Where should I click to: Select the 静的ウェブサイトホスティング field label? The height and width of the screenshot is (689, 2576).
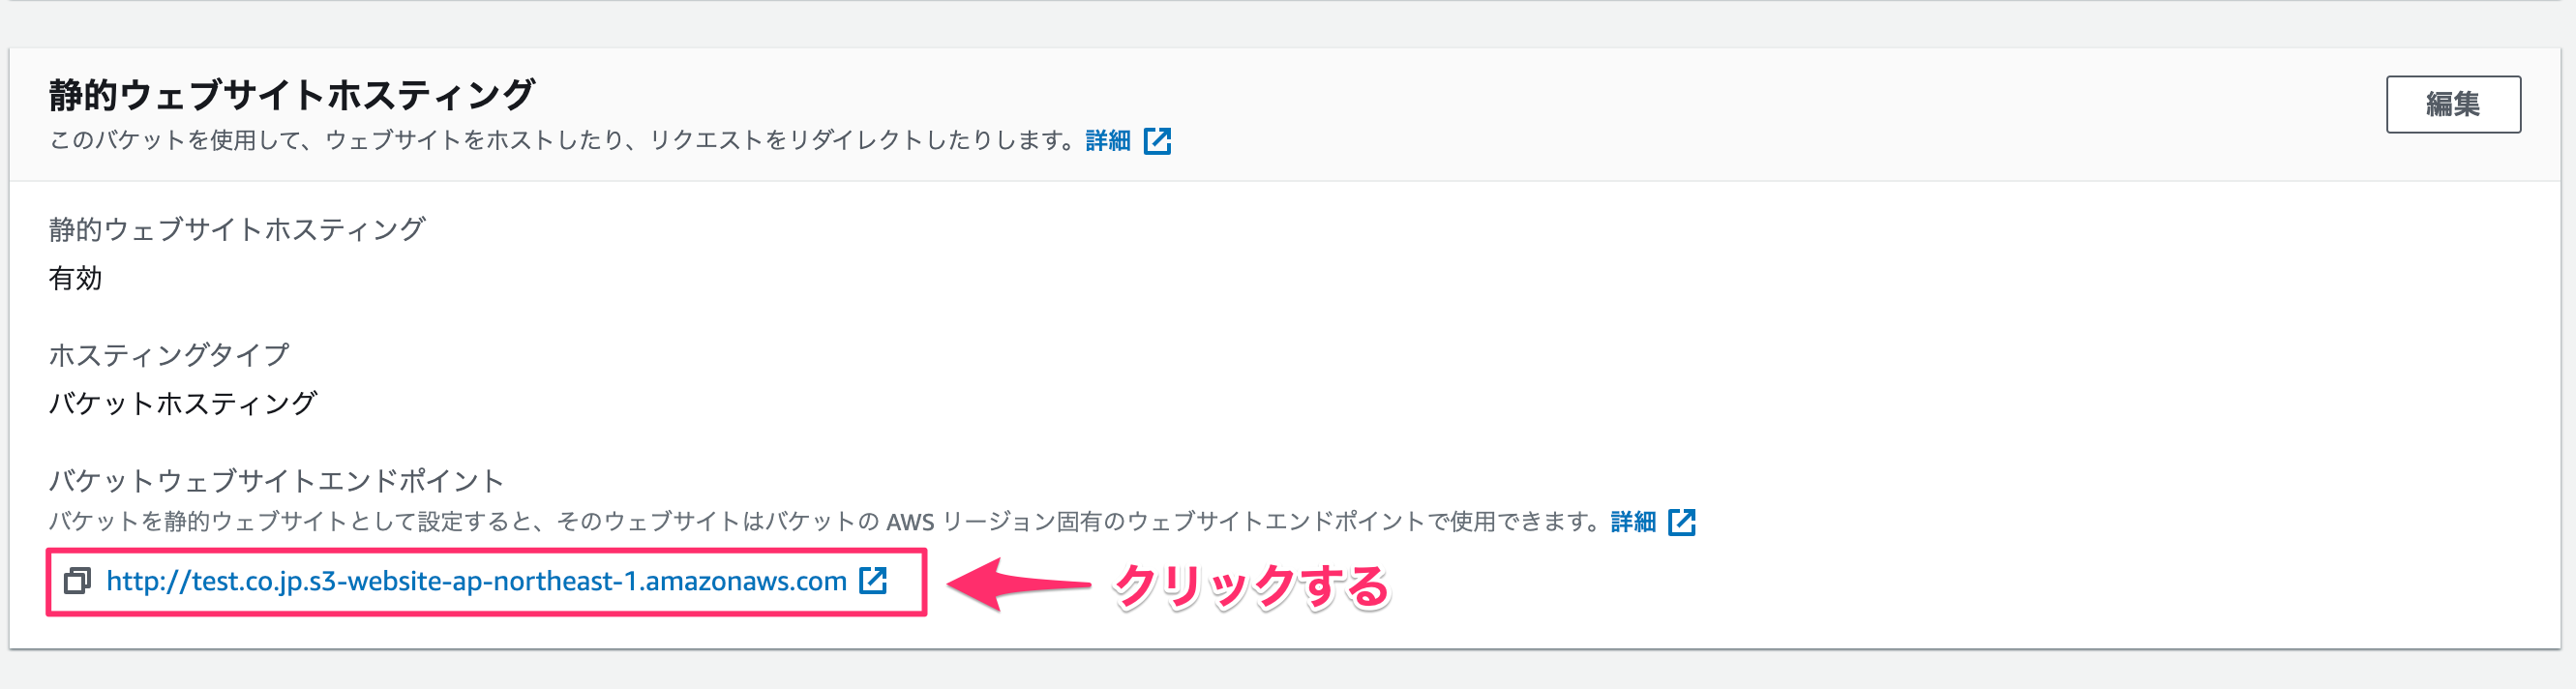[236, 229]
